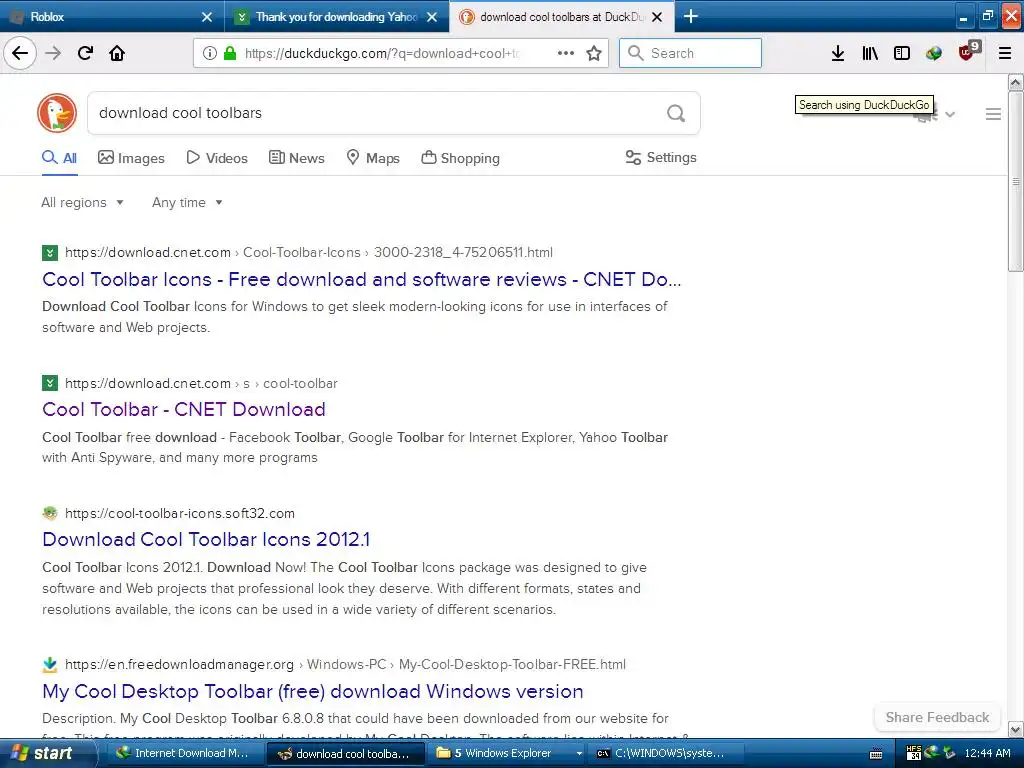Select the Shopping search tab

point(460,158)
